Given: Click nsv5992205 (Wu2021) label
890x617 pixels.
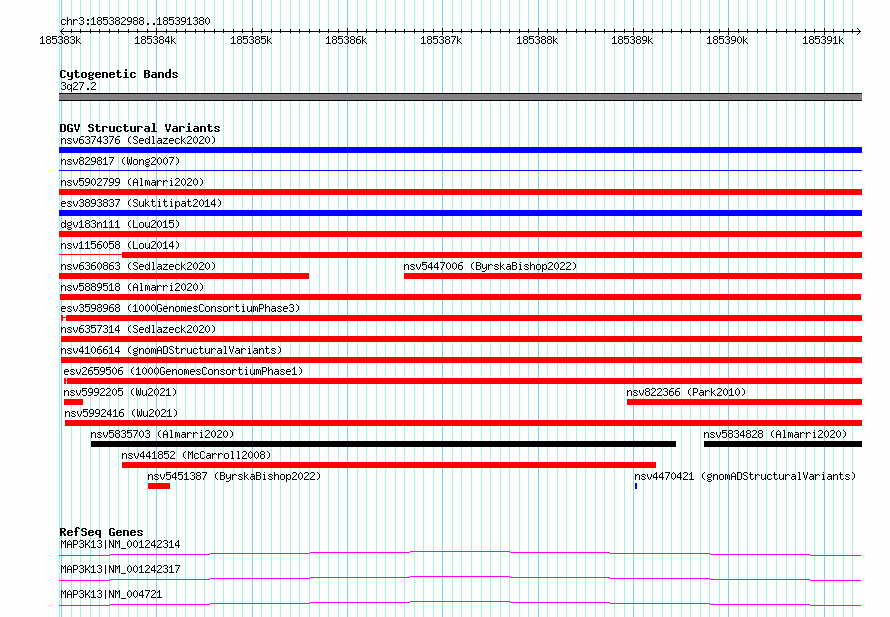Looking at the screenshot, I should click(x=120, y=392).
